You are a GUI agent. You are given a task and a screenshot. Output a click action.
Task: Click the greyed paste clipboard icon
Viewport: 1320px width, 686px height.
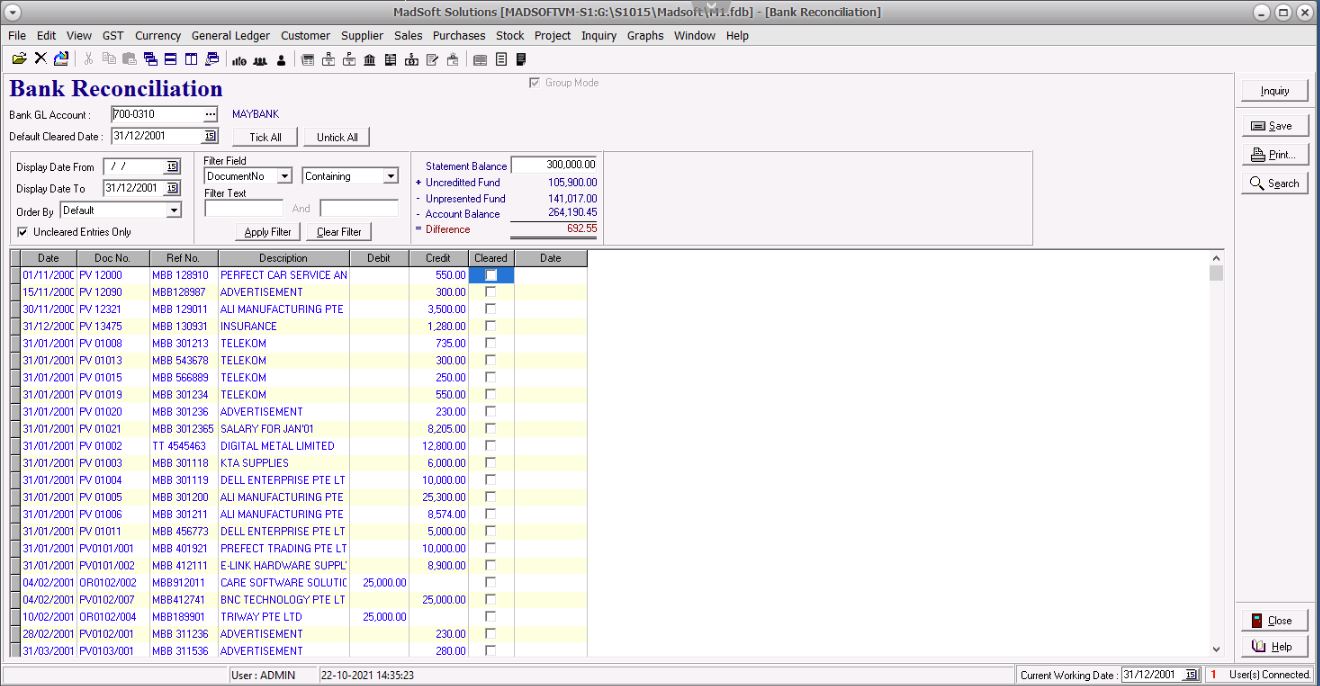(x=128, y=59)
